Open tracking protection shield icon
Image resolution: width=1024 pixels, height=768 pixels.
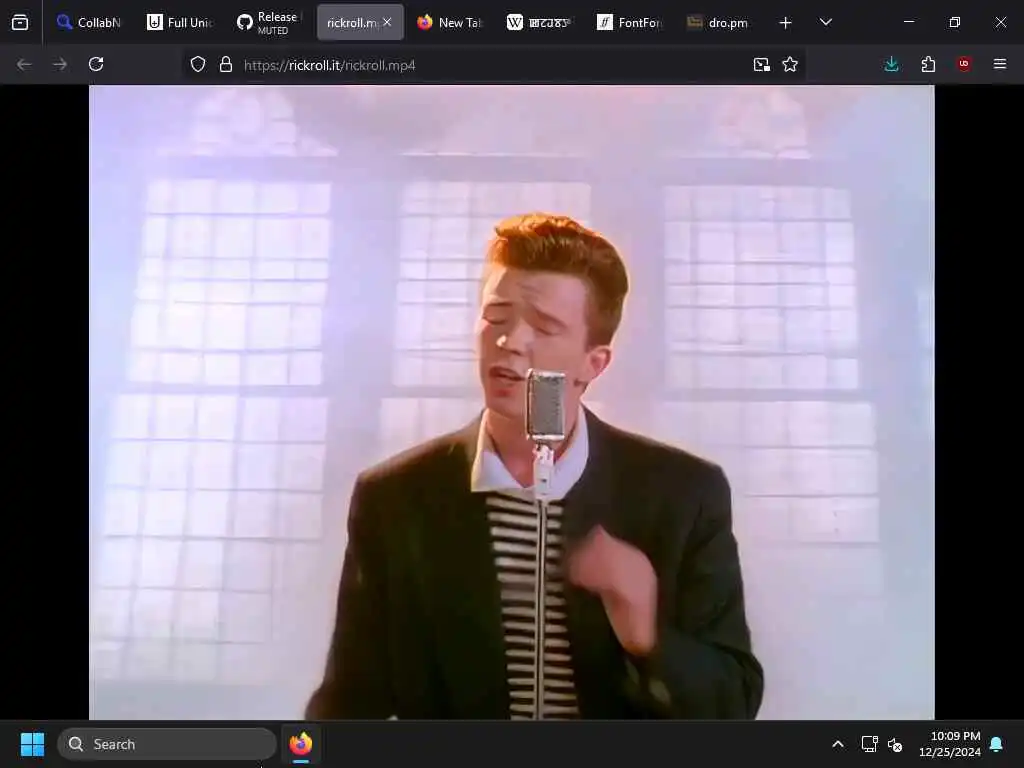click(x=198, y=64)
